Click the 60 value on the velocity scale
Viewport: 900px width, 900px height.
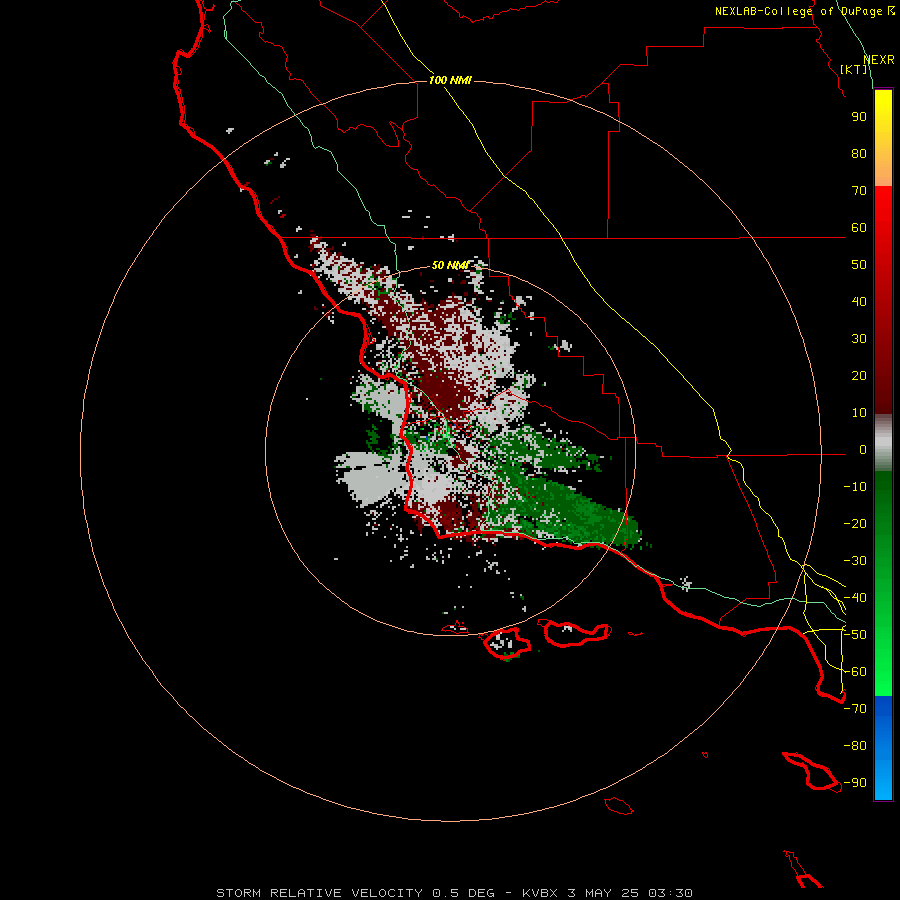tap(859, 228)
